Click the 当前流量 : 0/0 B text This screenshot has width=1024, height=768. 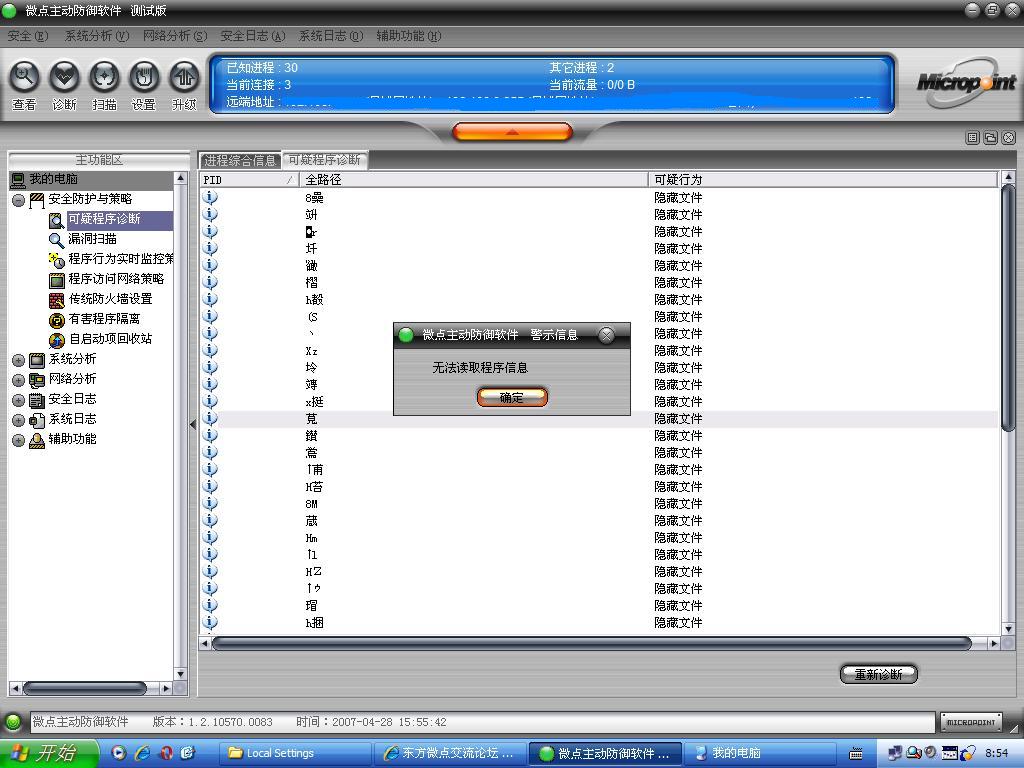pyautogui.click(x=592, y=84)
